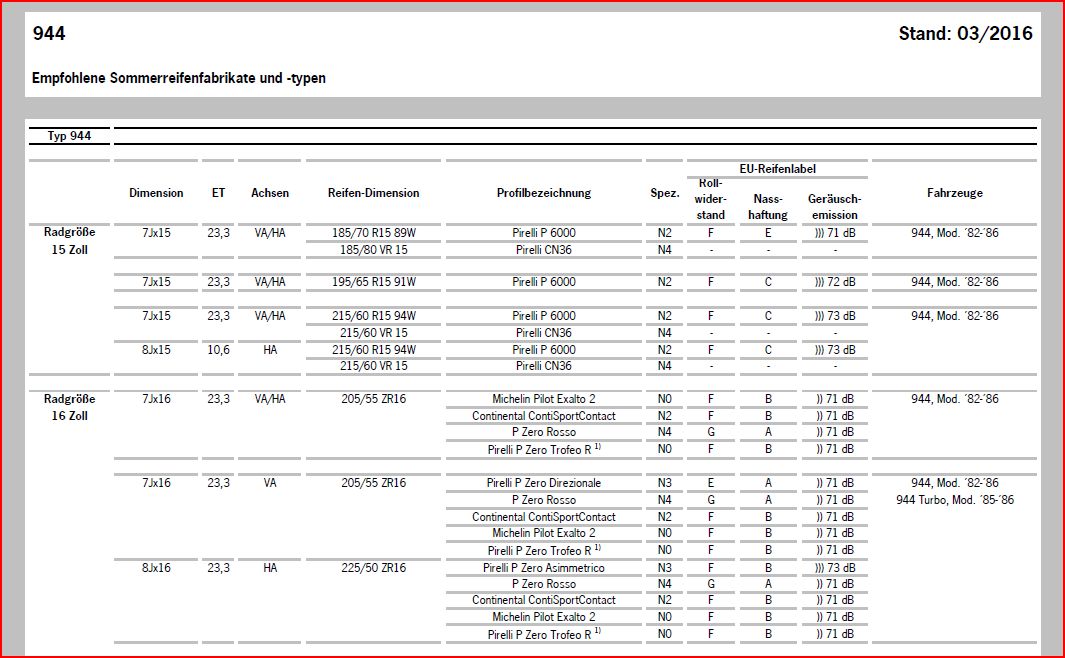This screenshot has height=658, width=1065.
Task: Select the "Profilbezeichnung" column header
Action: pyautogui.click(x=543, y=193)
